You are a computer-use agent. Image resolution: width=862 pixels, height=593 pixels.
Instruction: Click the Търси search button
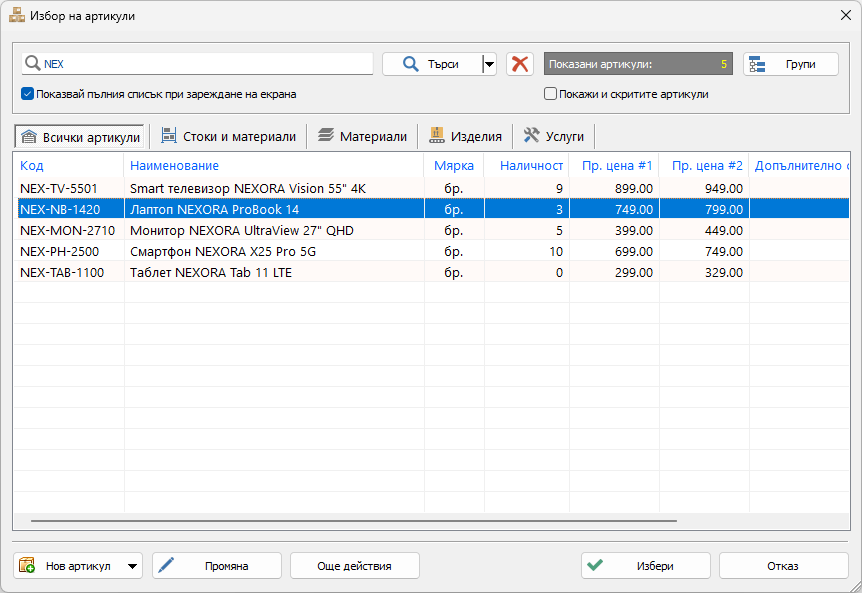click(x=432, y=64)
